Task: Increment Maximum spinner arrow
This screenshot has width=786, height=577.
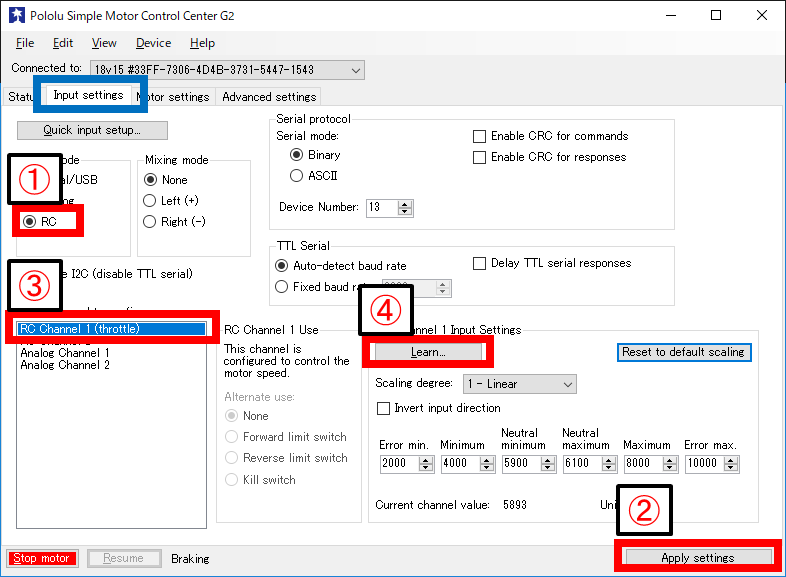Action: tap(670, 460)
